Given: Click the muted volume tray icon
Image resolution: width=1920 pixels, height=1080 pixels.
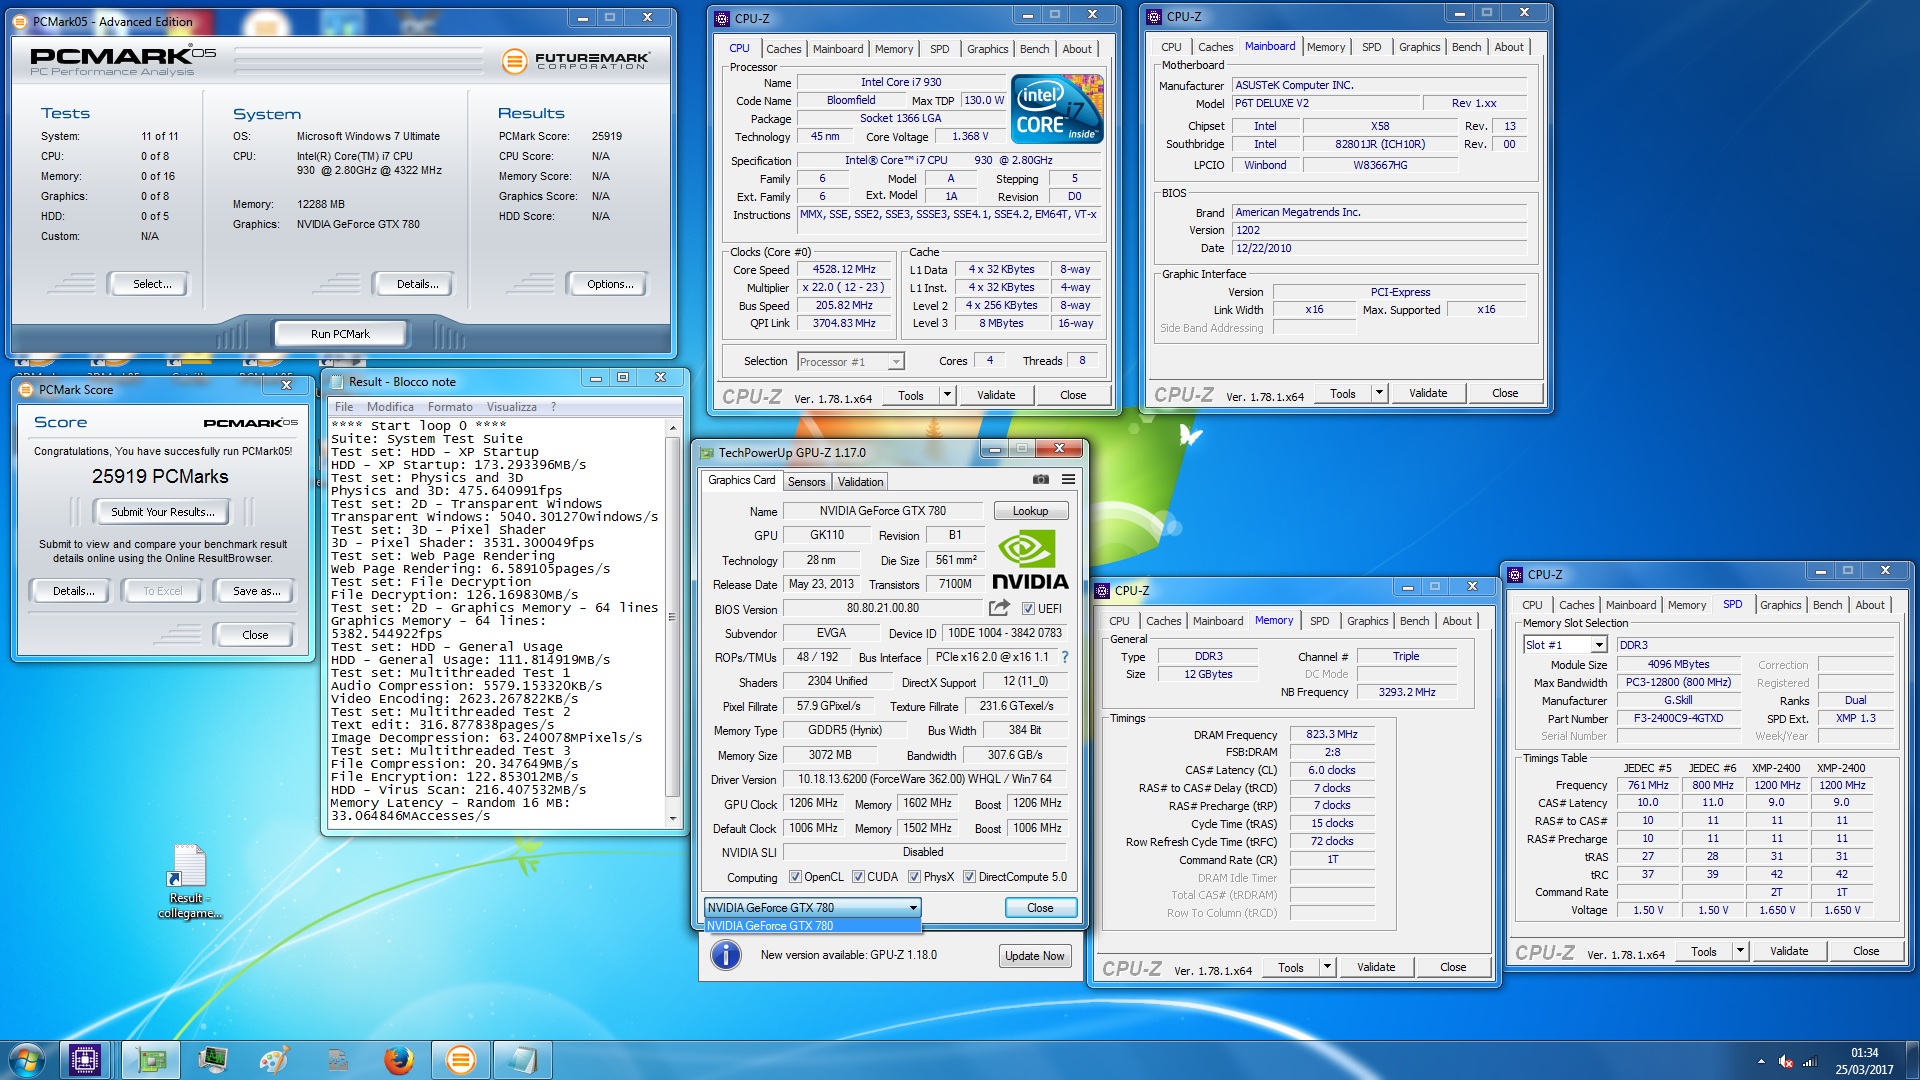Looking at the screenshot, I should click(x=1785, y=1061).
